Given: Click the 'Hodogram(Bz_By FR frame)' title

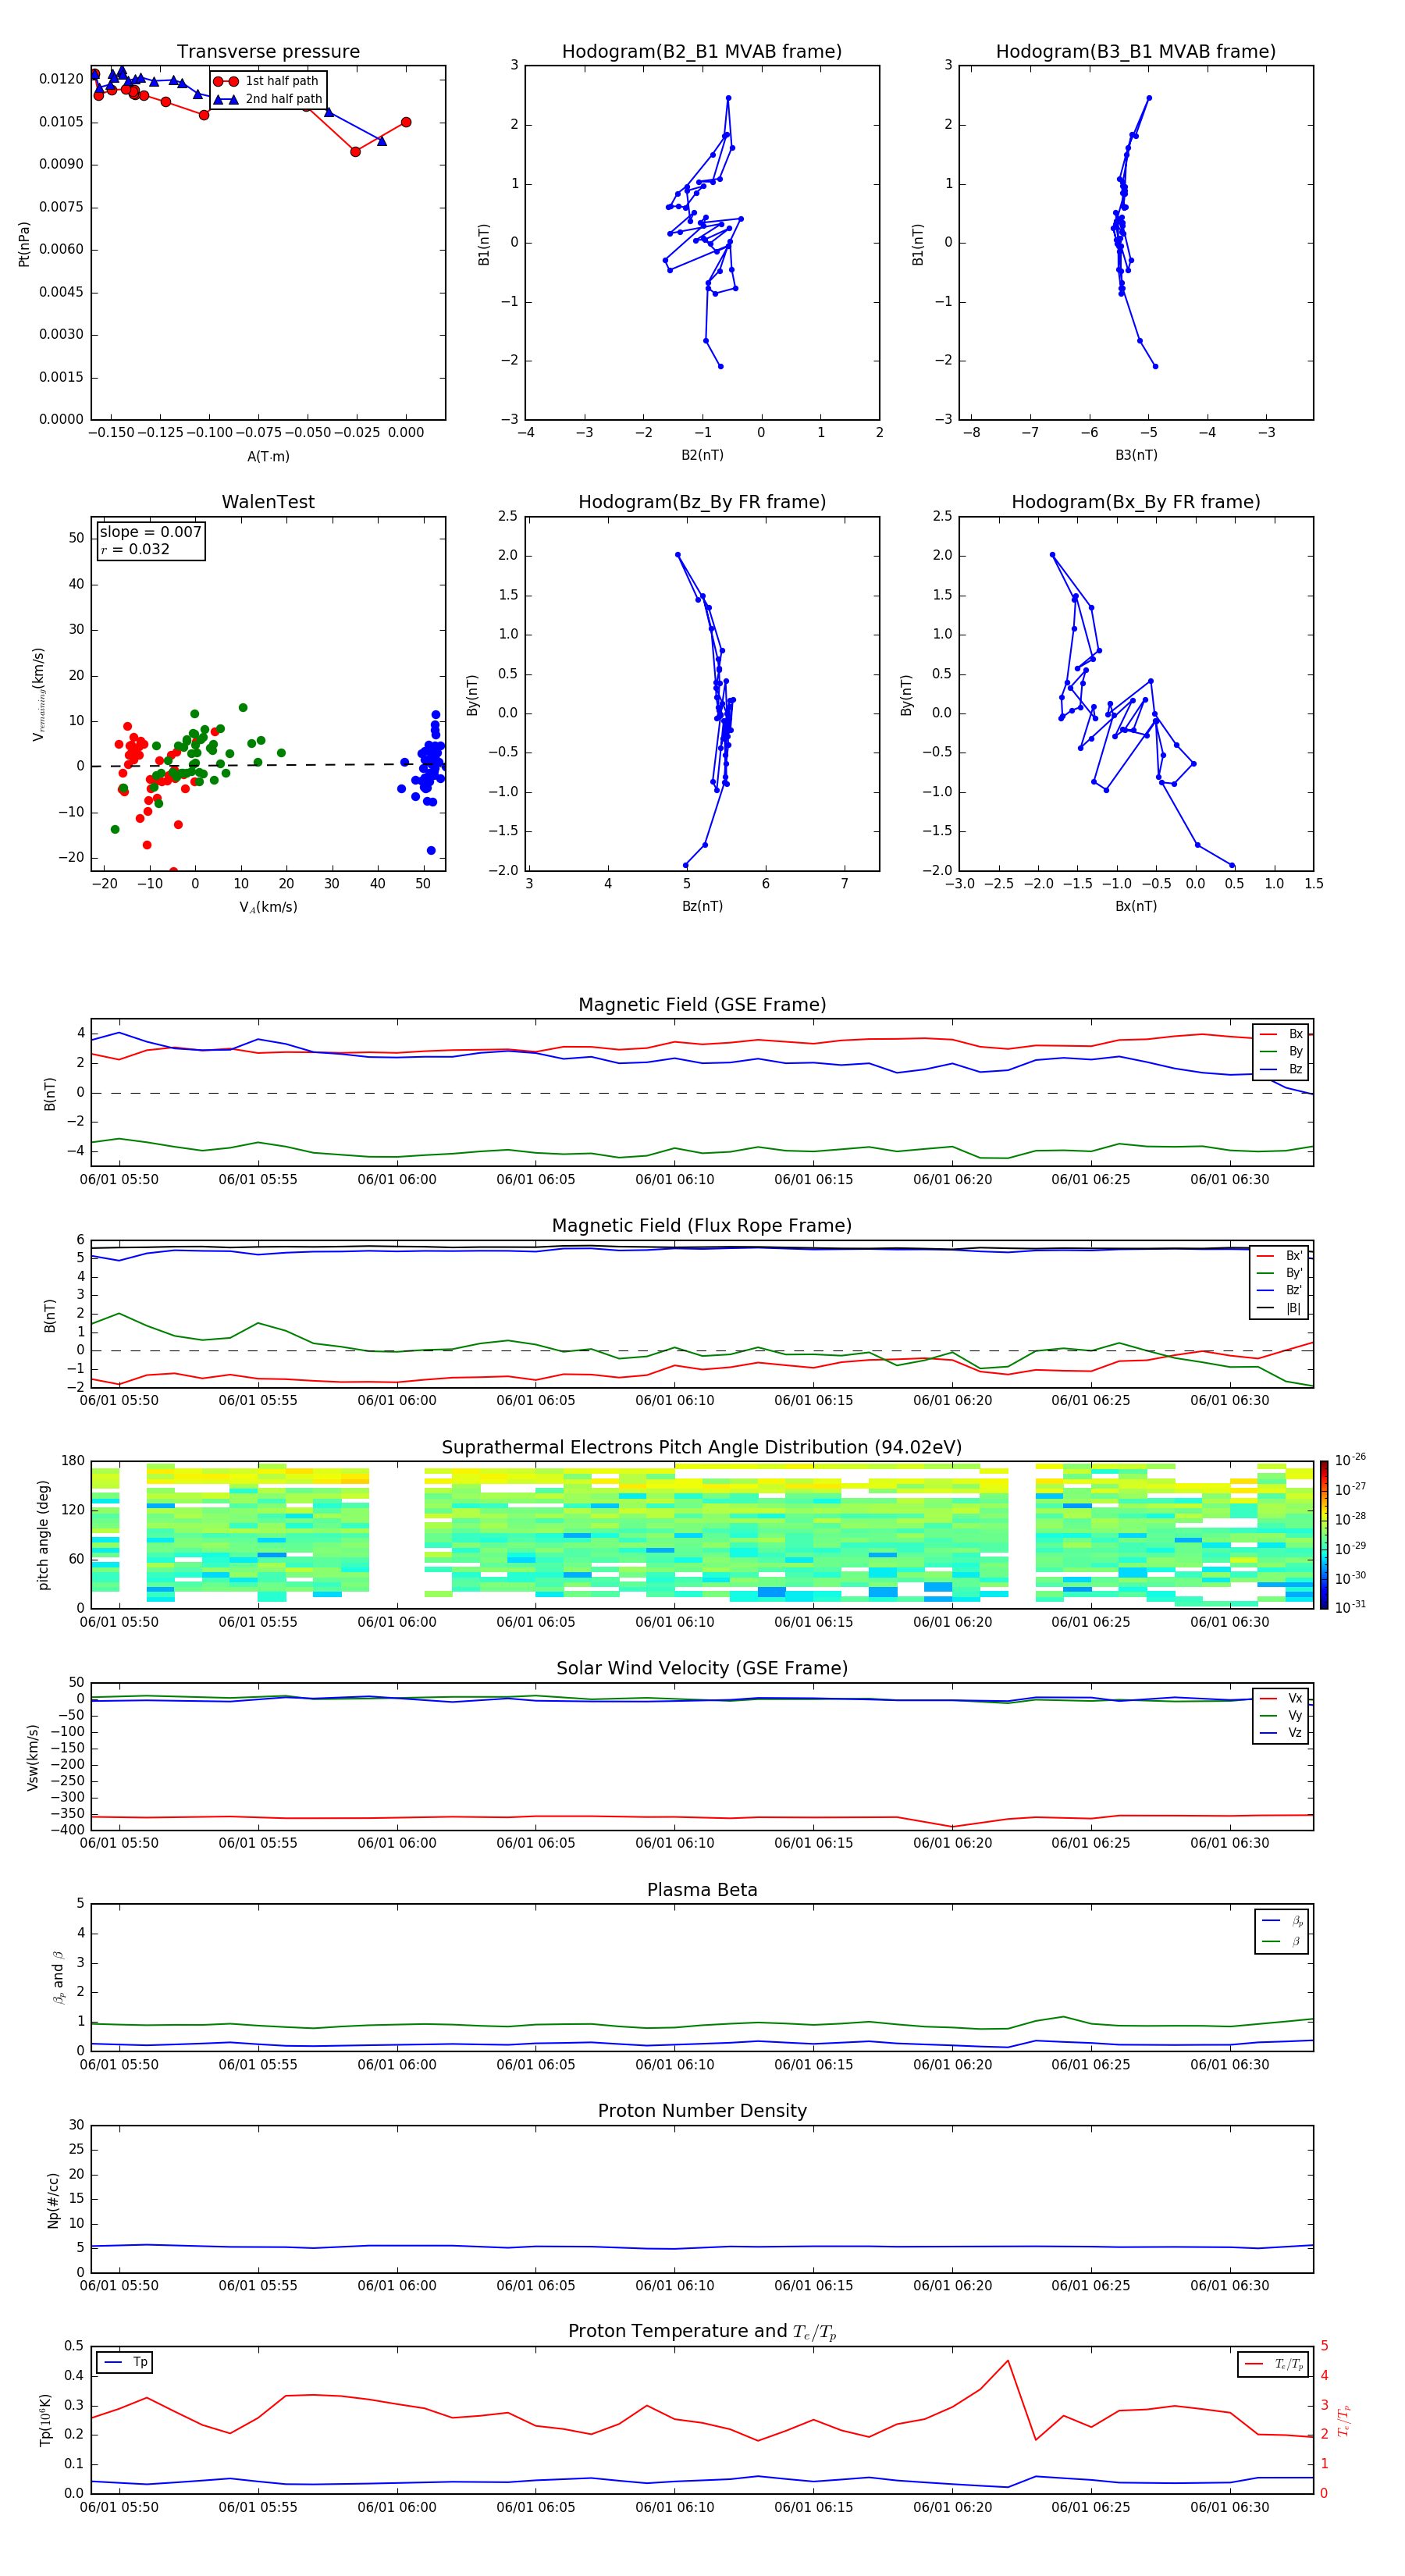Looking at the screenshot, I should point(702,502).
